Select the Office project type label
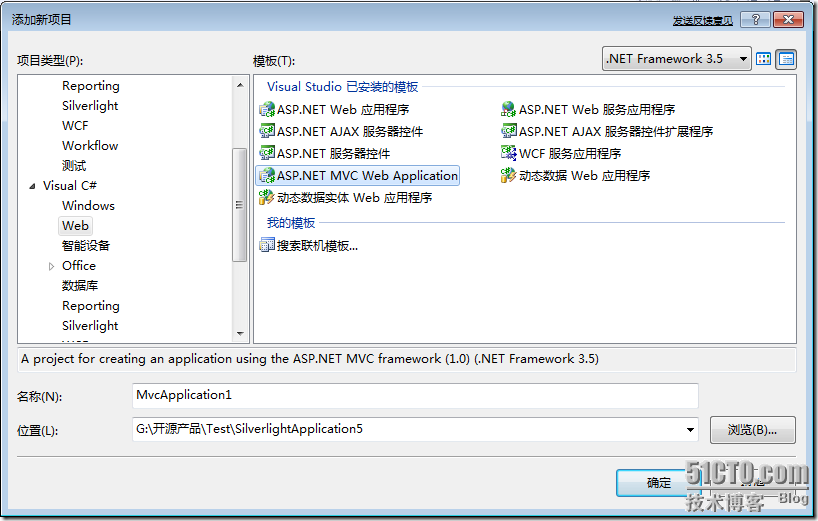 (79, 265)
